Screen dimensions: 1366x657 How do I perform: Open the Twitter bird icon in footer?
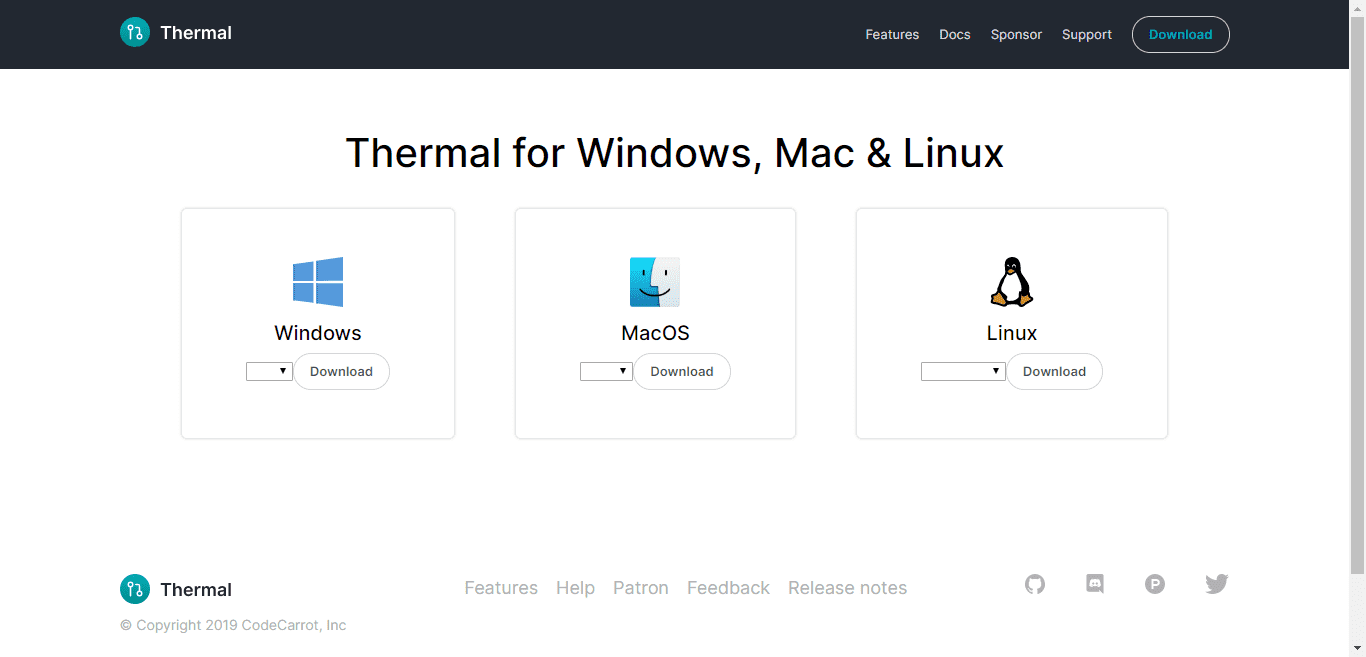[x=1216, y=584]
